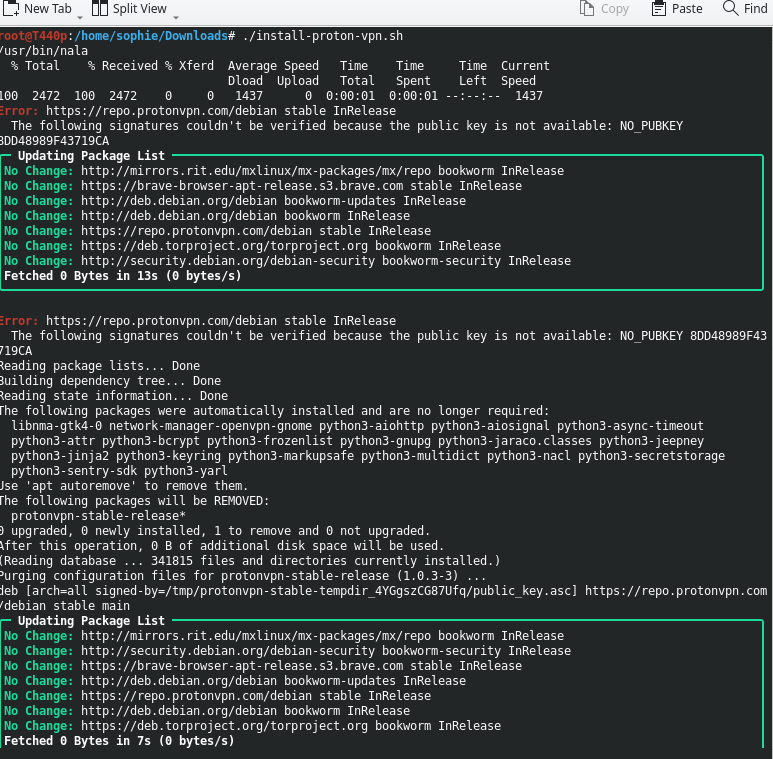Click the 'python3-markupsafe' package name

click(x=291, y=456)
